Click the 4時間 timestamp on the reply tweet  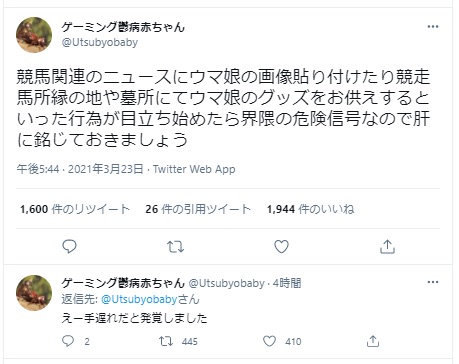[287, 283]
